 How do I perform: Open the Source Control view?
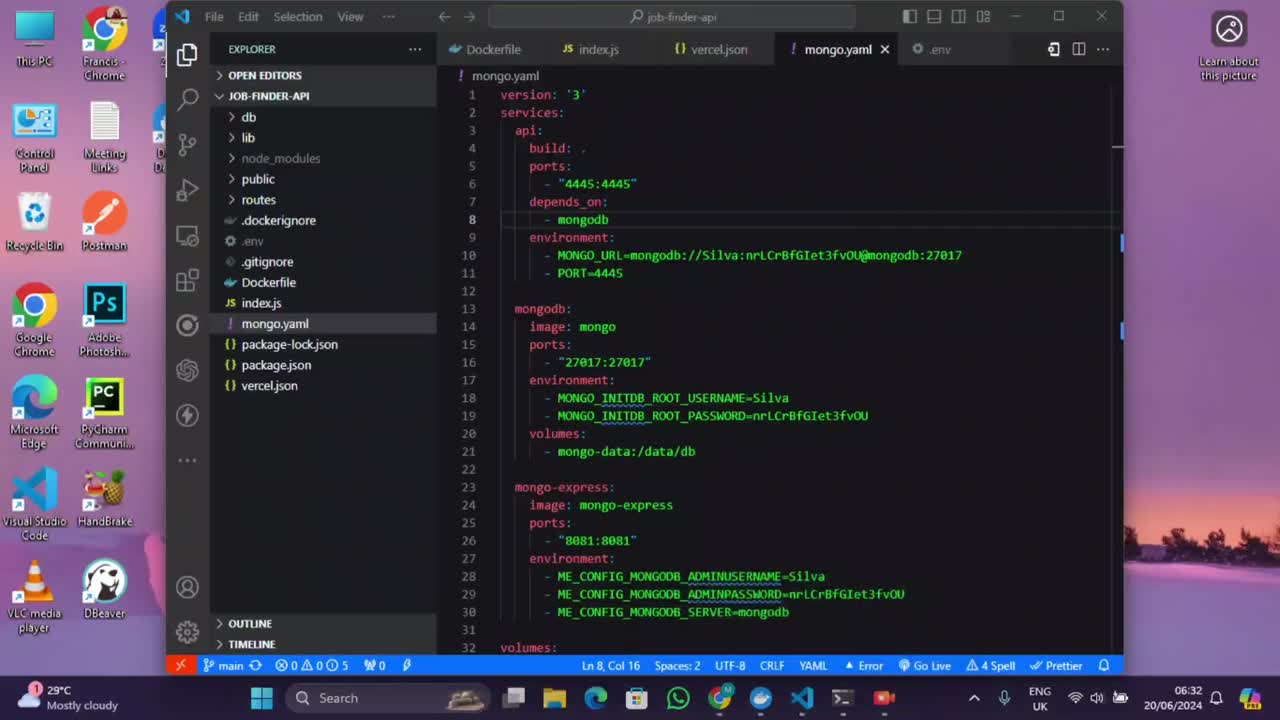[187, 145]
